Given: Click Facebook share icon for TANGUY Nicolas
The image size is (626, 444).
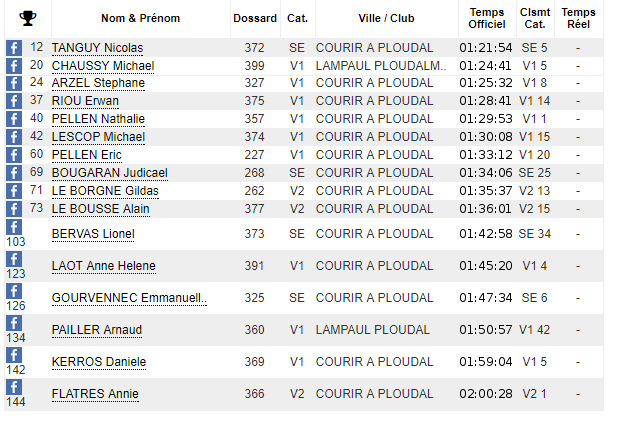Looking at the screenshot, I should [x=14, y=48].
